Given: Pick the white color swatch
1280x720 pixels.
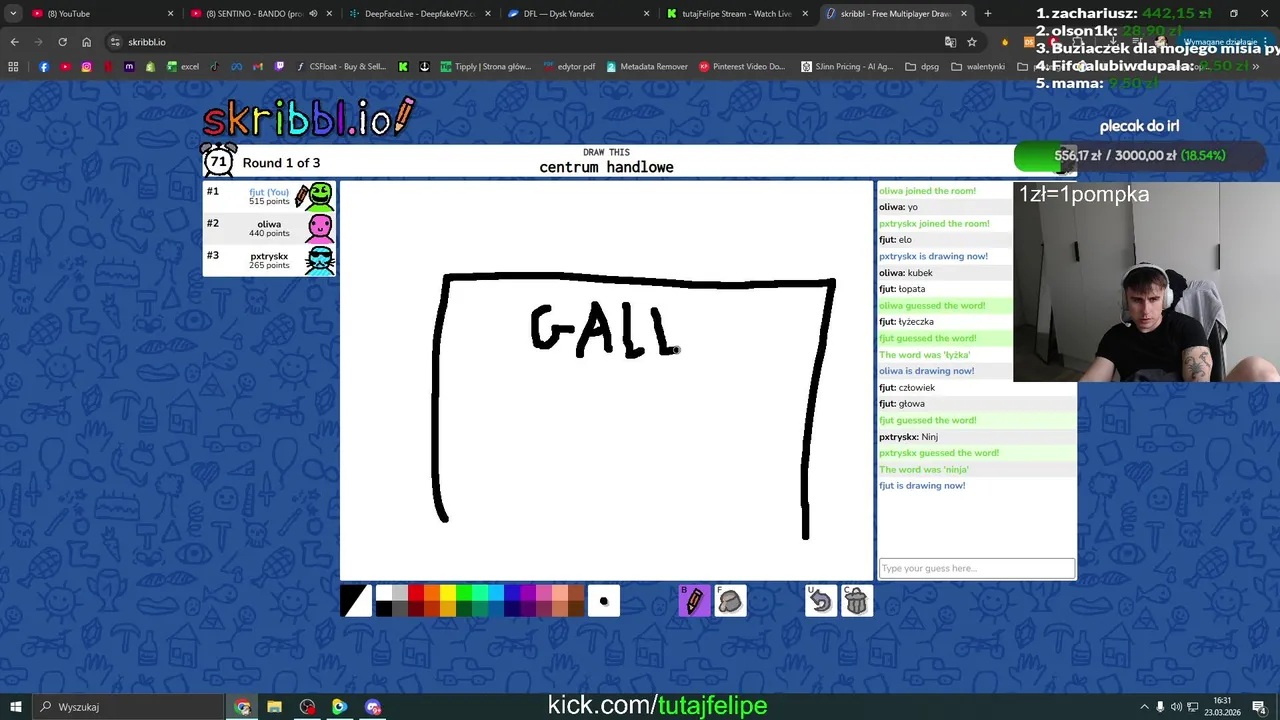Looking at the screenshot, I should pyautogui.click(x=384, y=592).
